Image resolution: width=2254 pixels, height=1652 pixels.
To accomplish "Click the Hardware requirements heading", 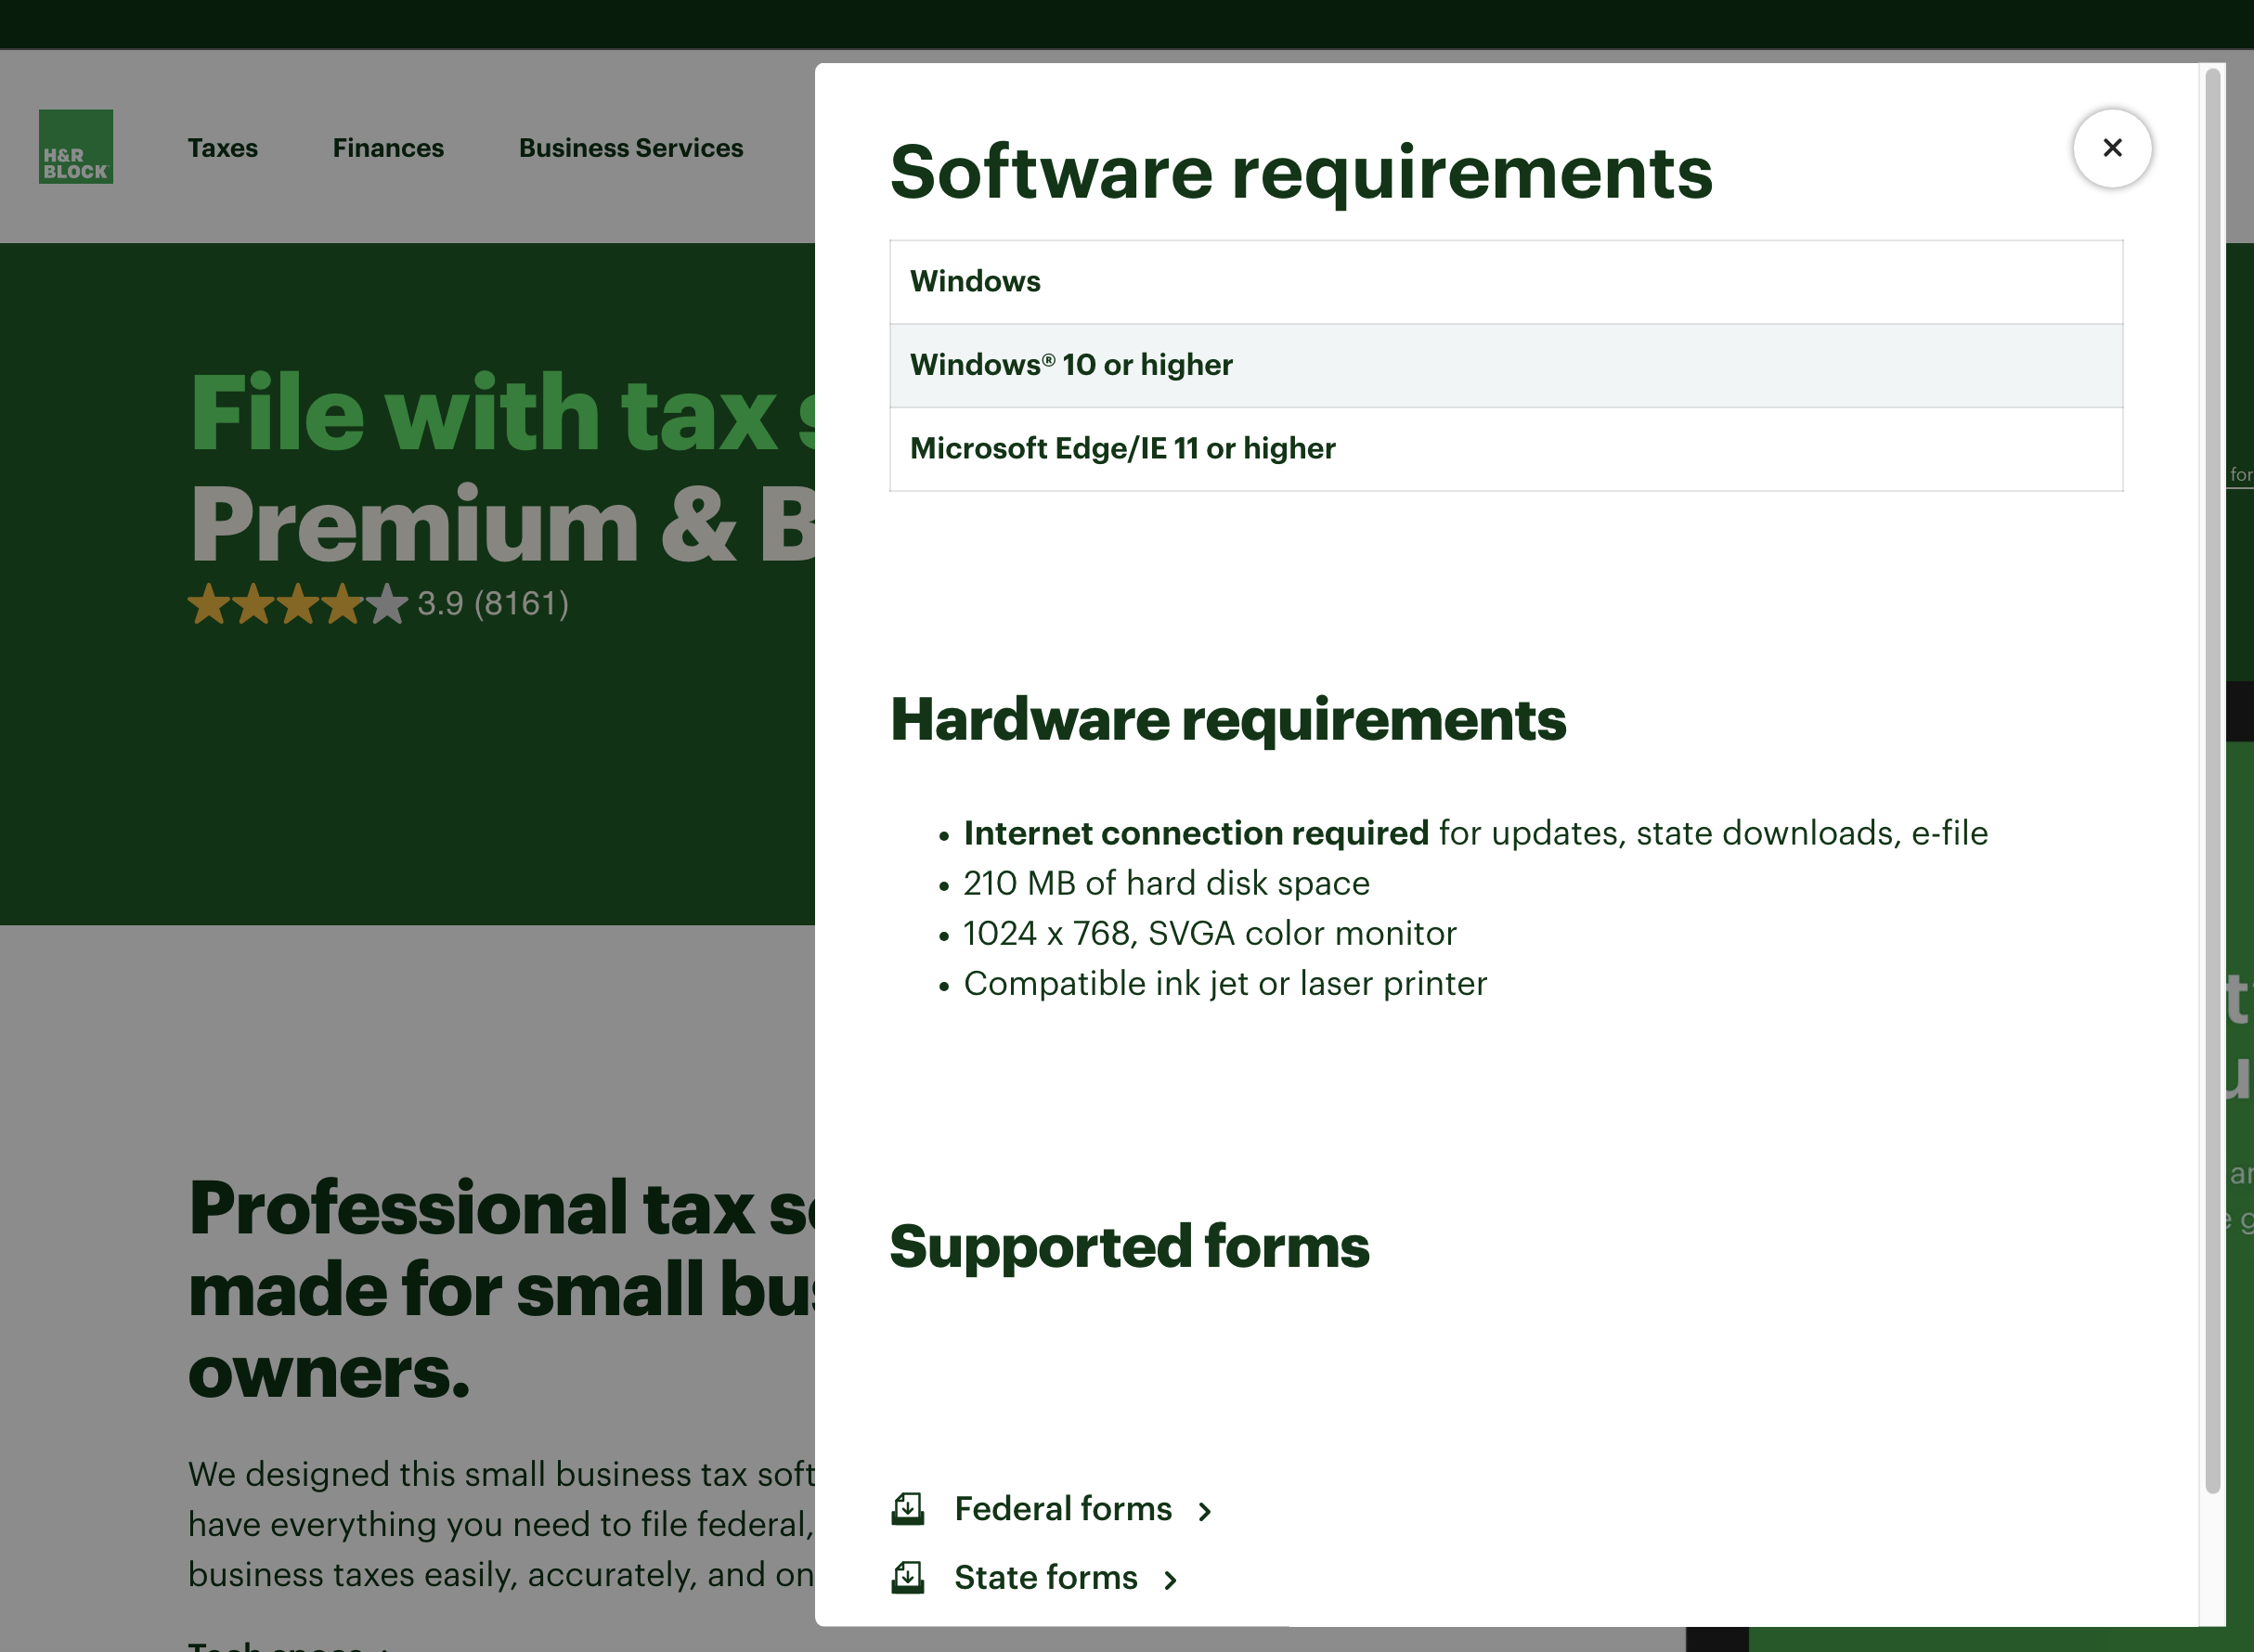I will pos(1227,720).
